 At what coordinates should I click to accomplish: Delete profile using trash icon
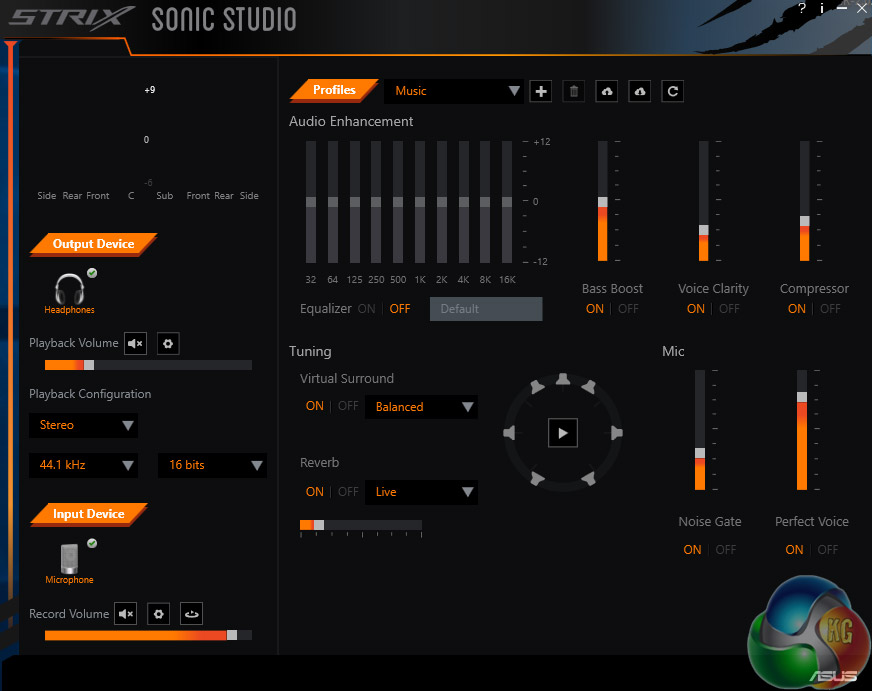point(574,91)
